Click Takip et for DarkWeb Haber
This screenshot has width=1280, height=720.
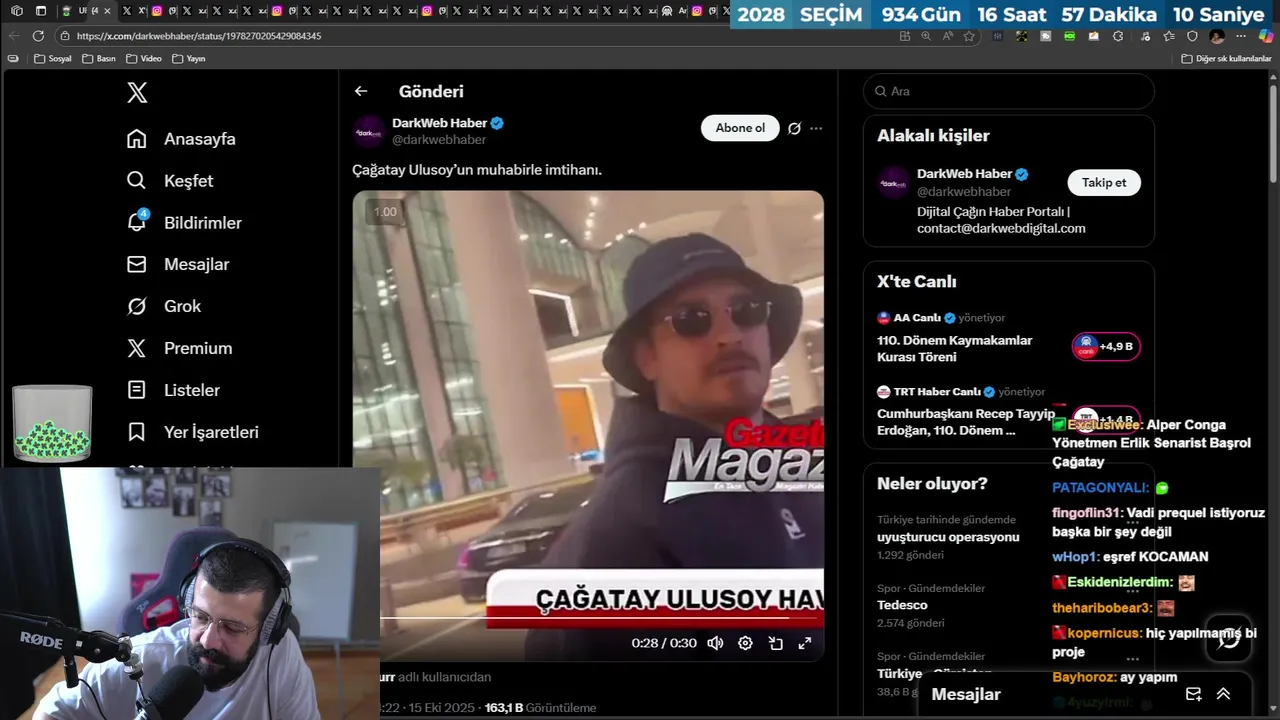tap(1104, 182)
